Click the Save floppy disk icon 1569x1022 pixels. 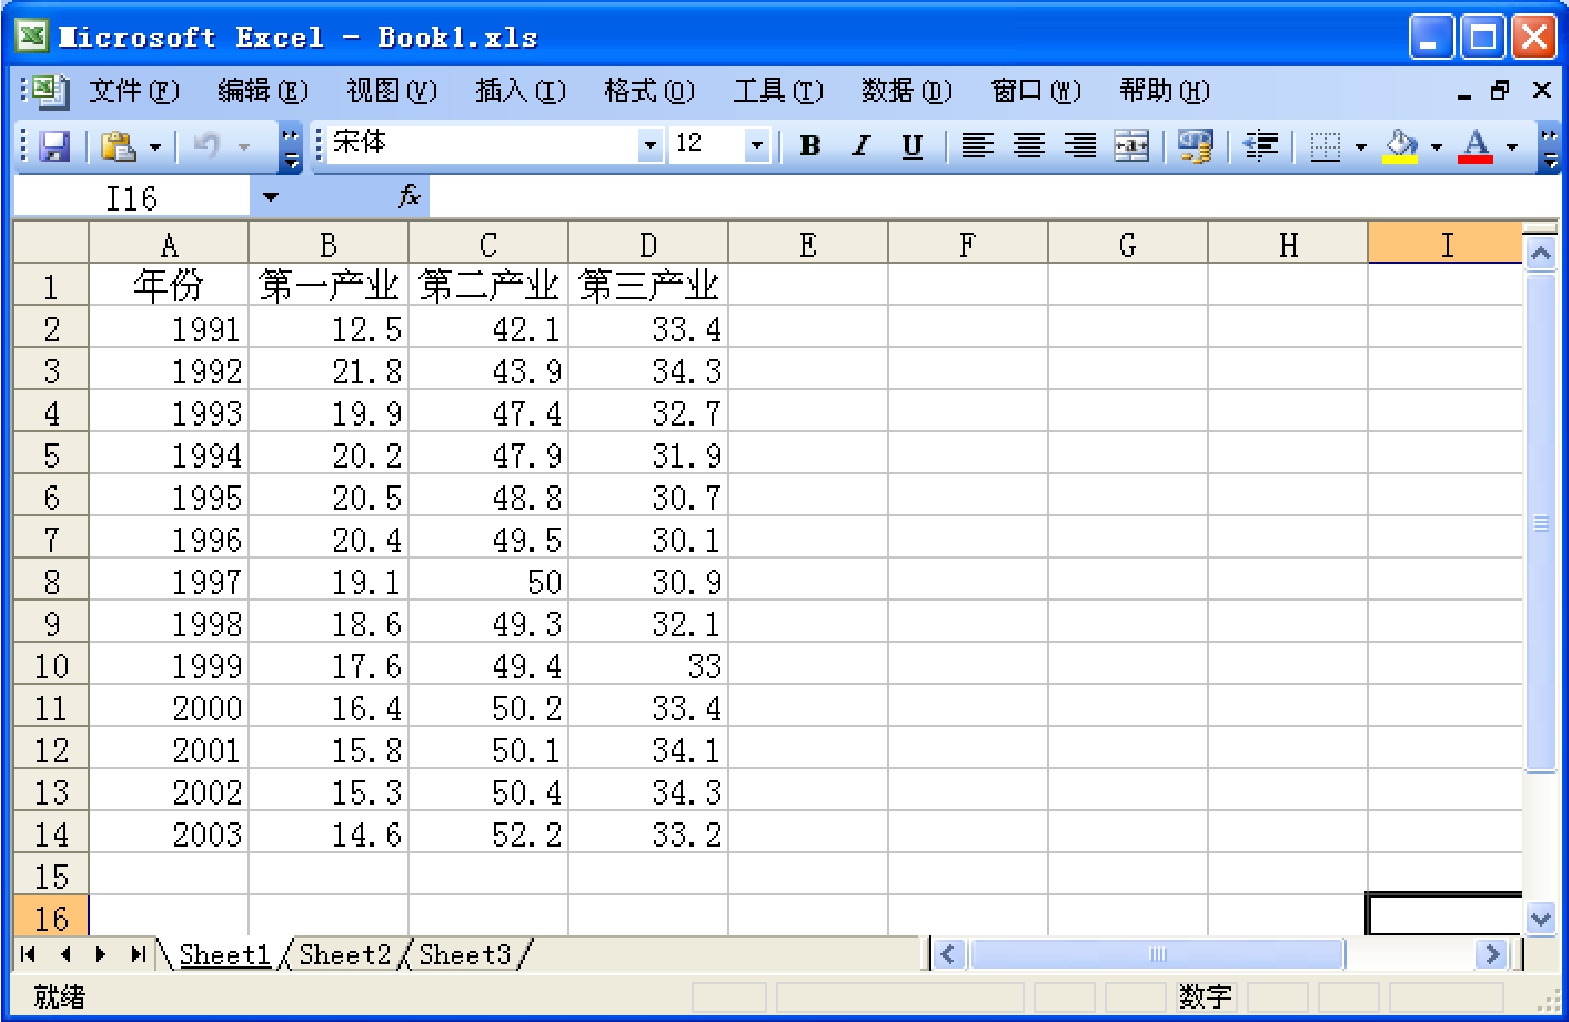click(x=54, y=147)
